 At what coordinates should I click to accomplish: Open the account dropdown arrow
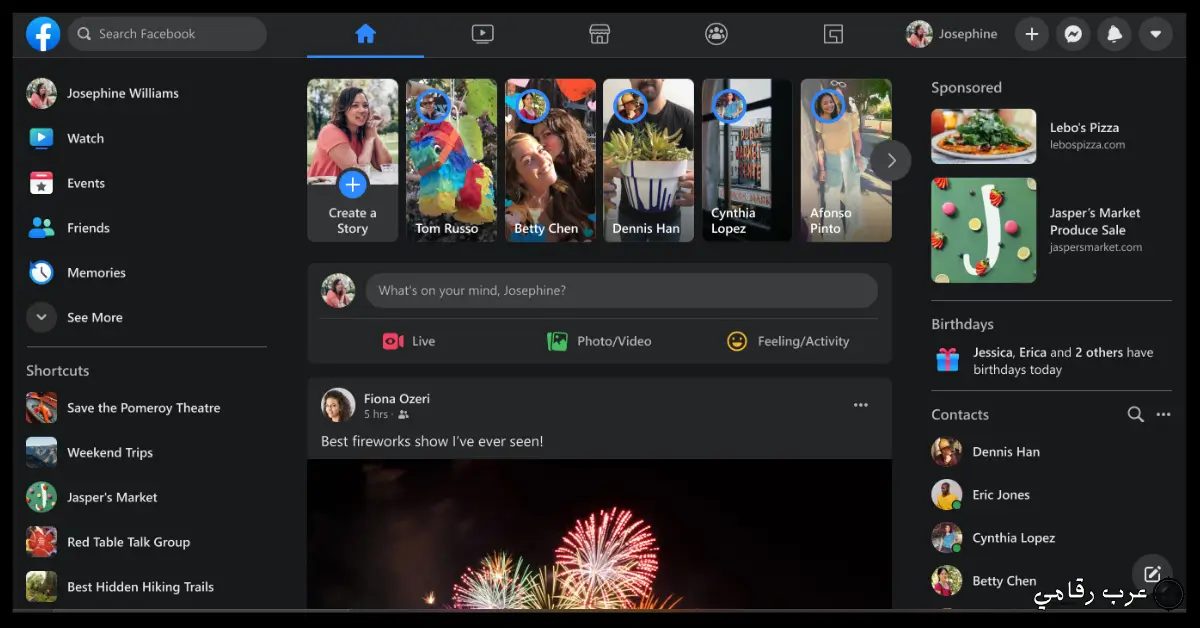point(1155,34)
